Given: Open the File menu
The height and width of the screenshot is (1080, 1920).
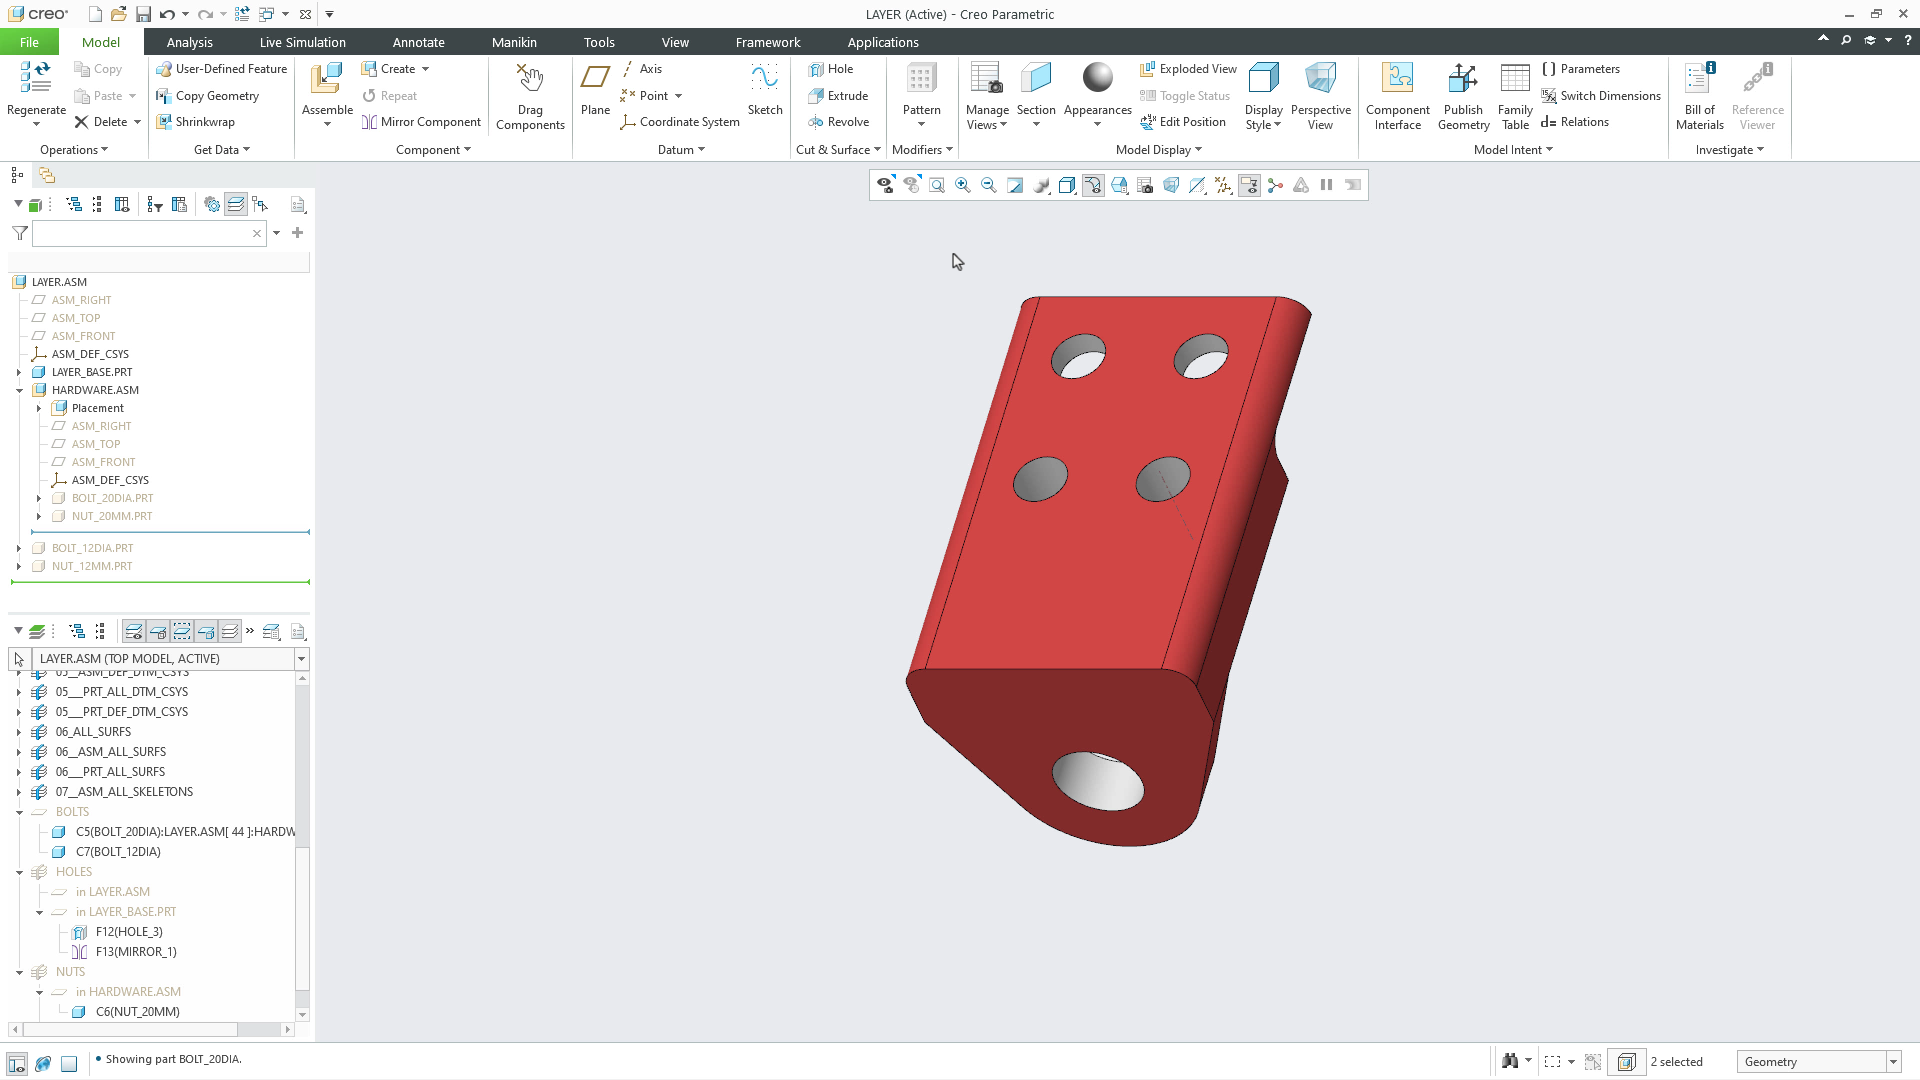Looking at the screenshot, I should pos(29,42).
